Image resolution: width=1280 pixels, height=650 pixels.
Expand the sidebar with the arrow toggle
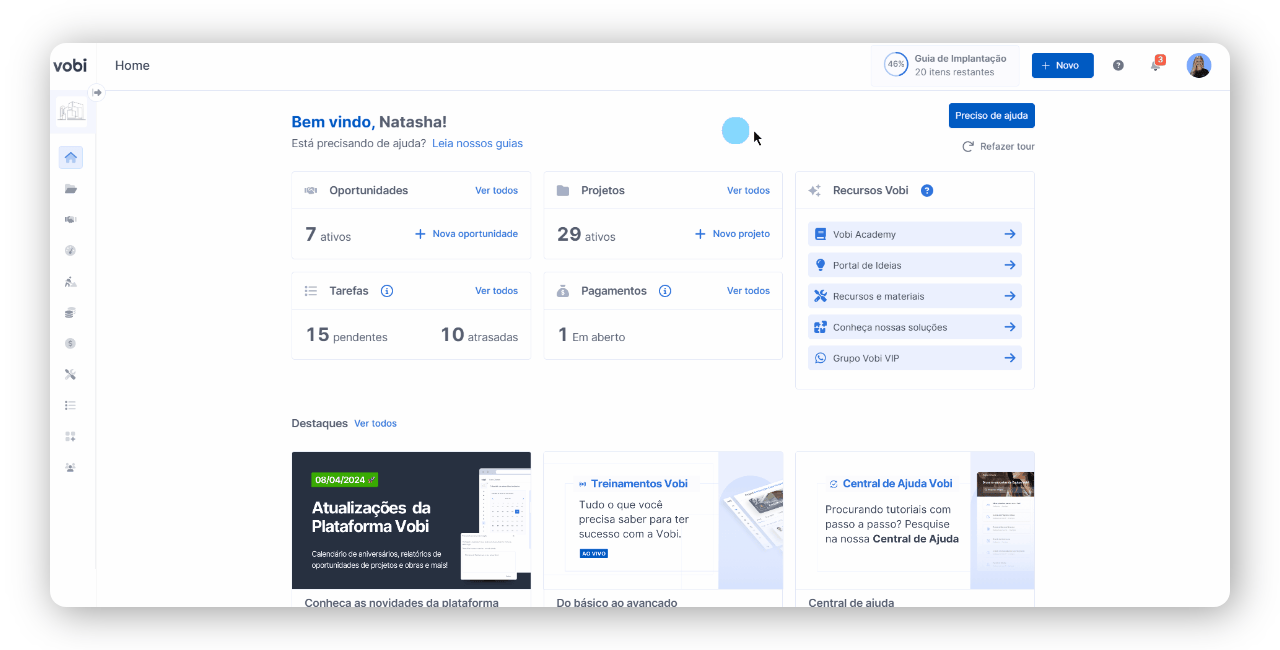[97, 92]
